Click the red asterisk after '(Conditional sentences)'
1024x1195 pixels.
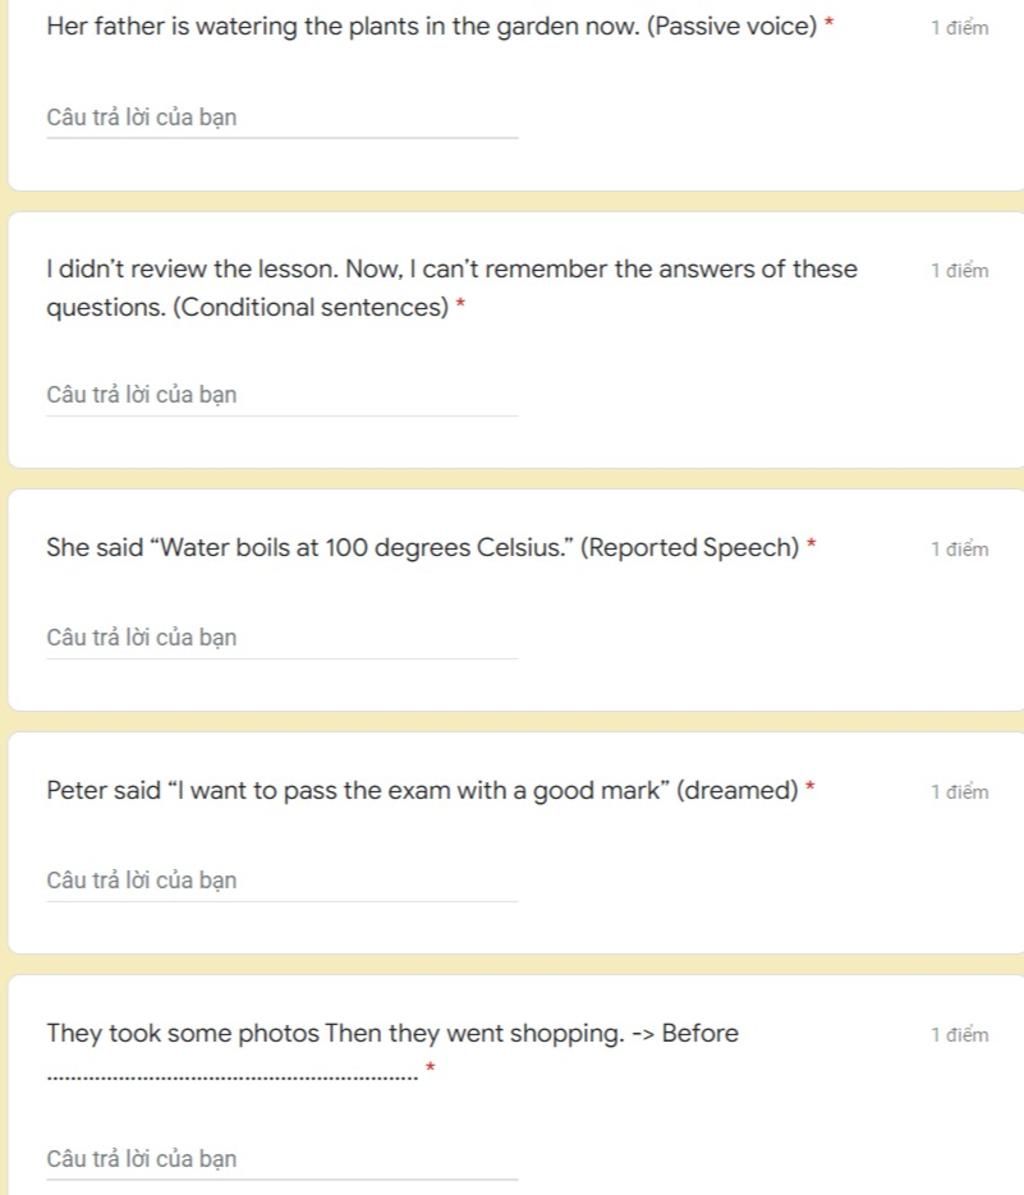pyautogui.click(x=460, y=303)
